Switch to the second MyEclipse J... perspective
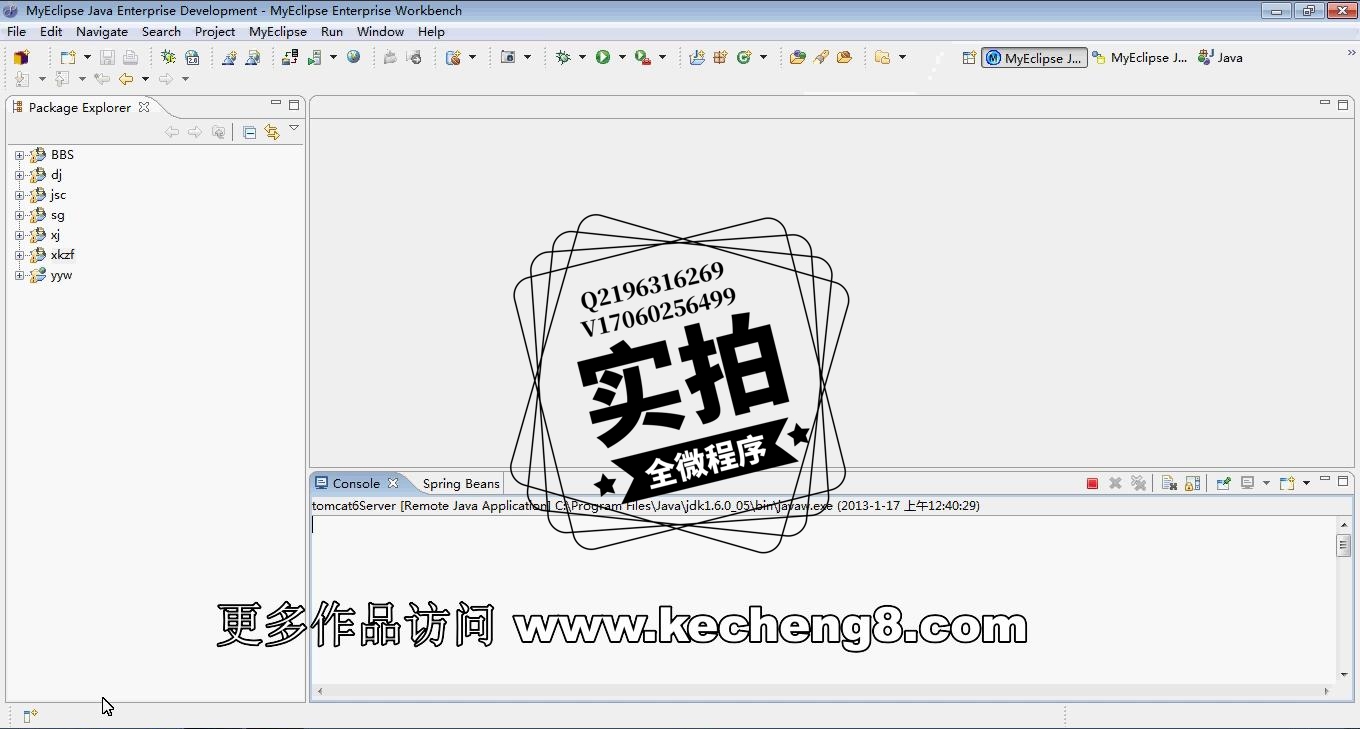The height and width of the screenshot is (729, 1360). [x=1139, y=58]
